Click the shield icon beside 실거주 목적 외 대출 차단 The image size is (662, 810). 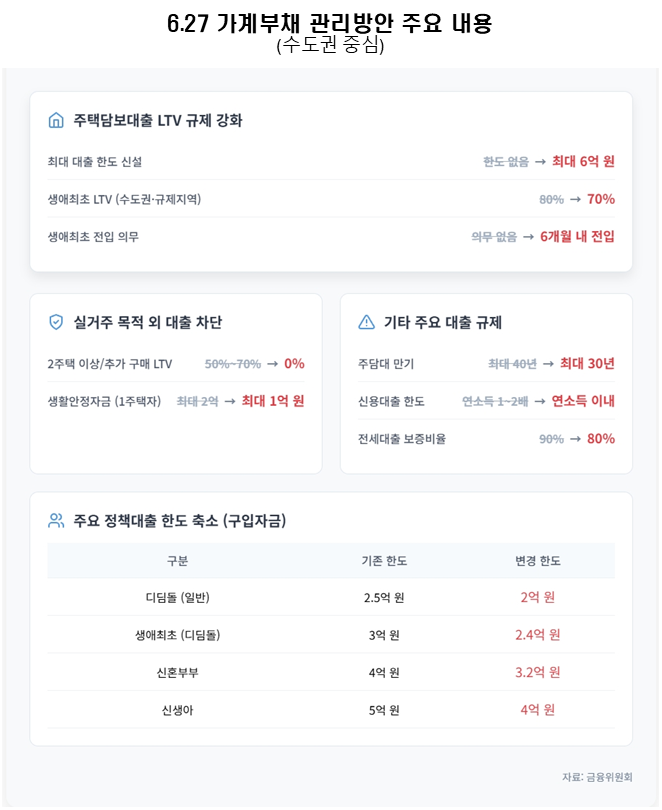pyautogui.click(x=56, y=322)
